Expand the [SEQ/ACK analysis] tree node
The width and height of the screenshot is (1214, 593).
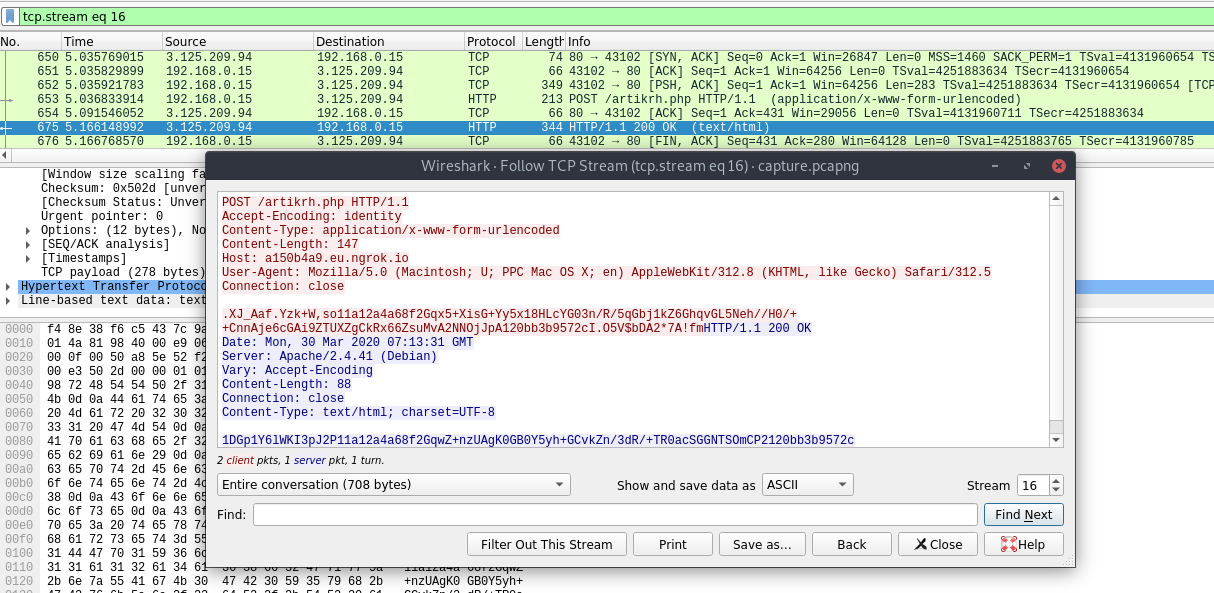pyautogui.click(x=28, y=244)
